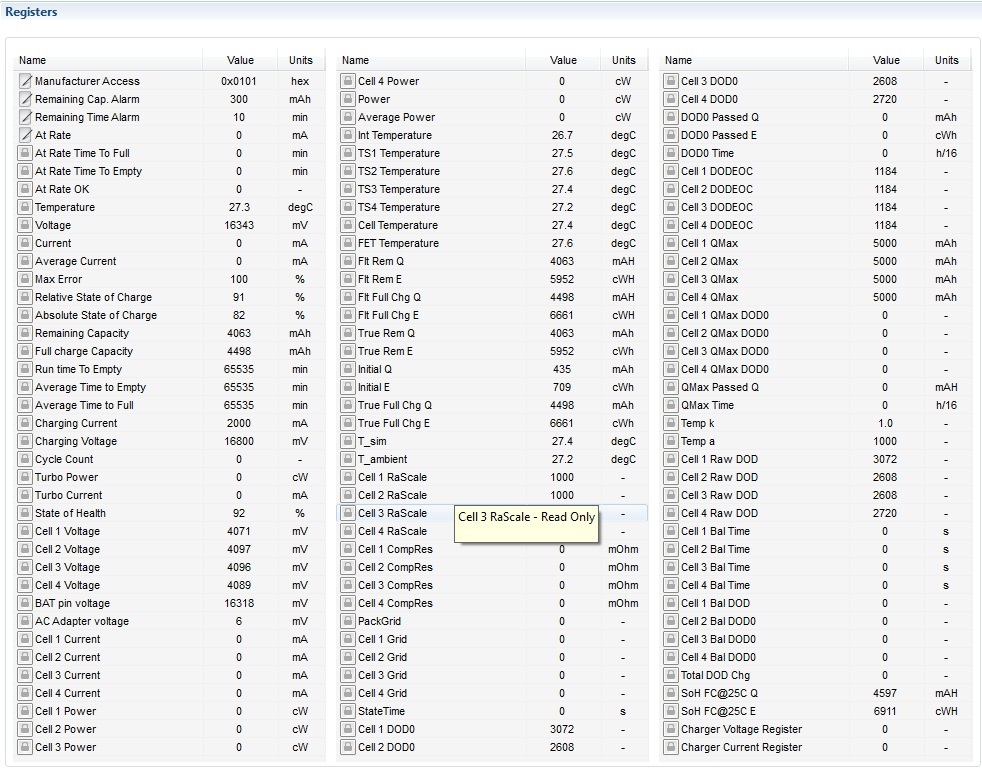Image resolution: width=982 pixels, height=769 pixels.
Task: Select the DOD0 Passed Q label
Action: (720, 117)
